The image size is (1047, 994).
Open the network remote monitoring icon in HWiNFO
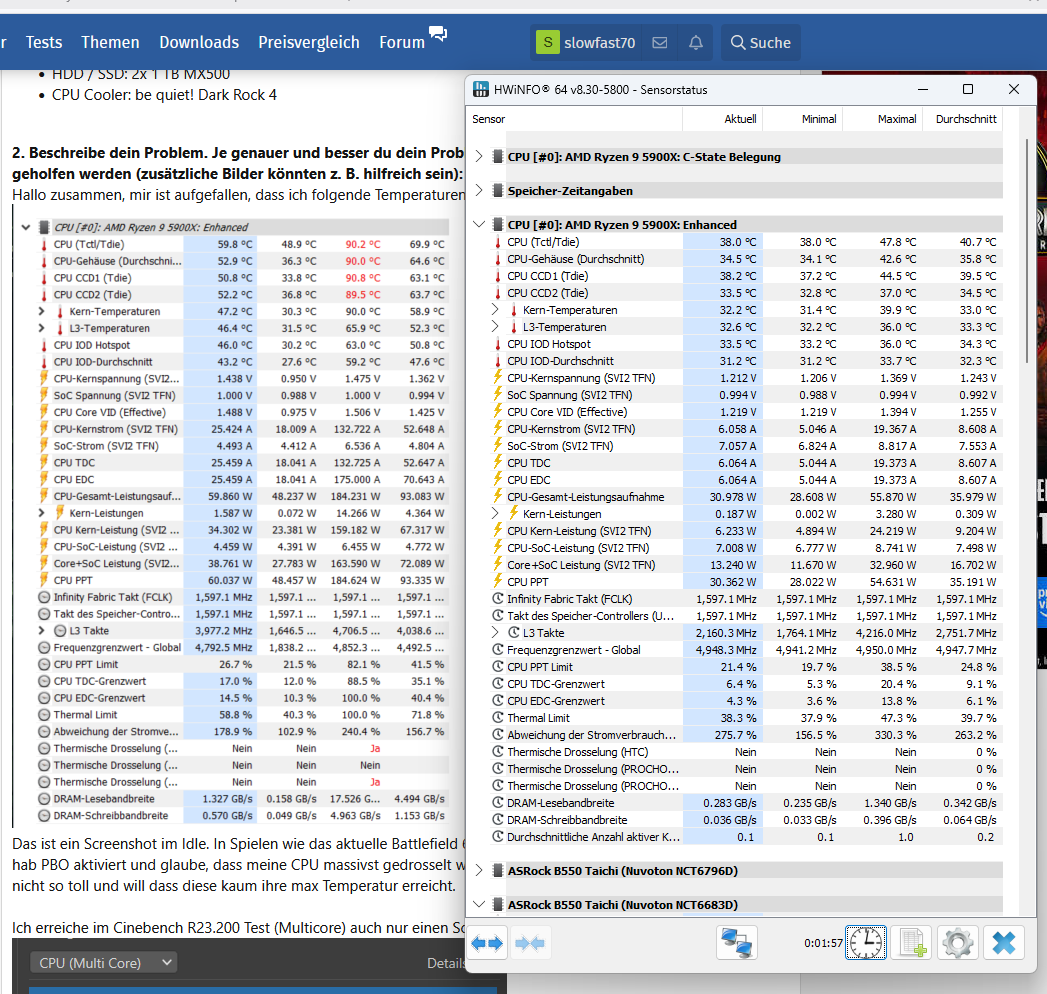tap(737, 943)
